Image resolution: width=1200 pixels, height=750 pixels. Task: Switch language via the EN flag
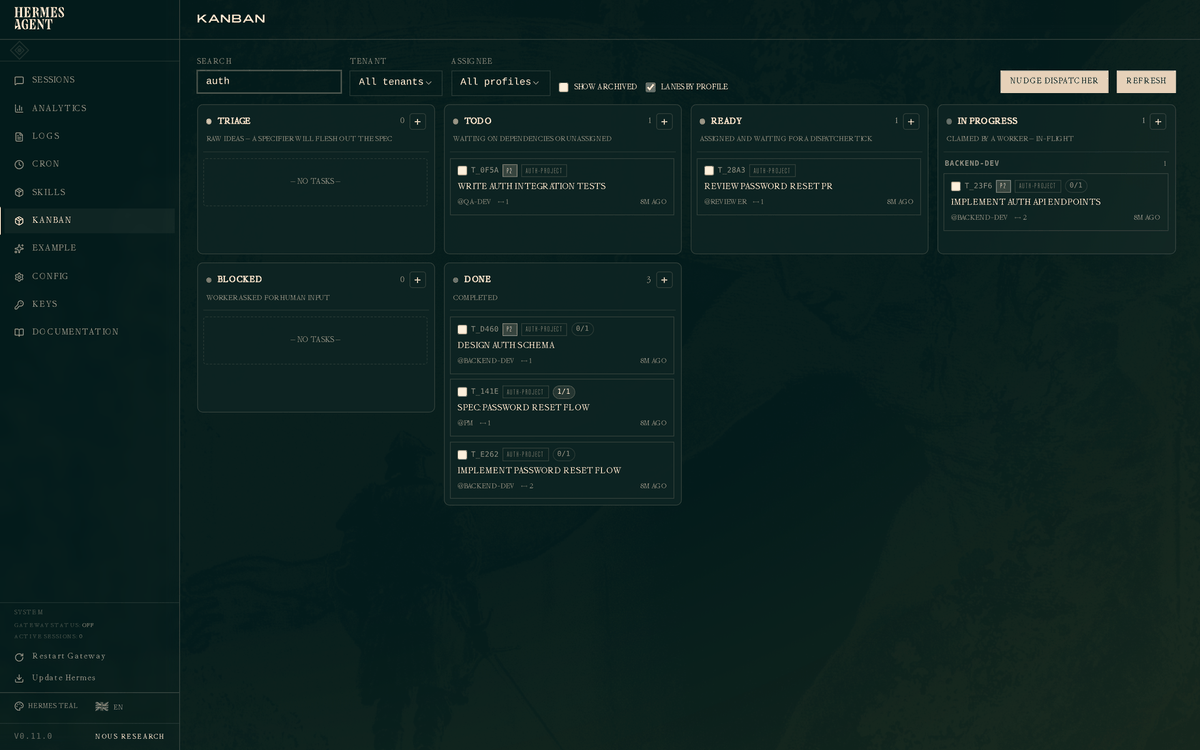pos(109,706)
